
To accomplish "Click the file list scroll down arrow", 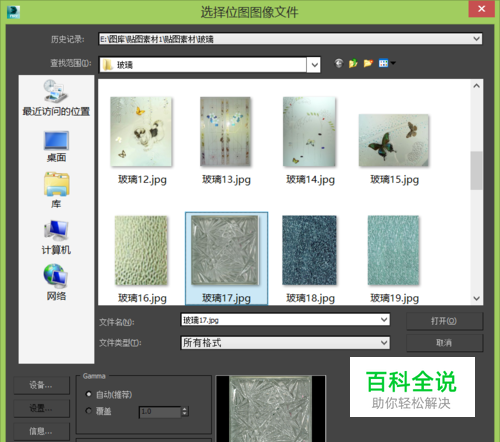I will pos(477,298).
